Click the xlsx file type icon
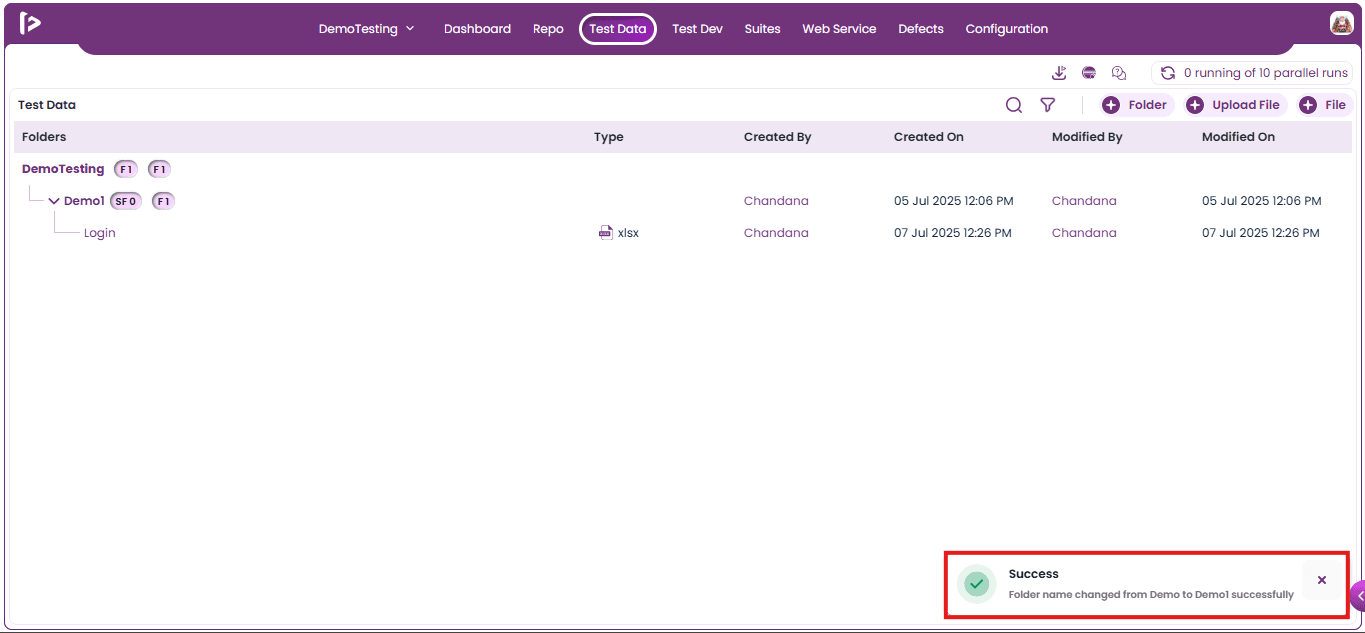The image size is (1365, 633). (x=606, y=233)
